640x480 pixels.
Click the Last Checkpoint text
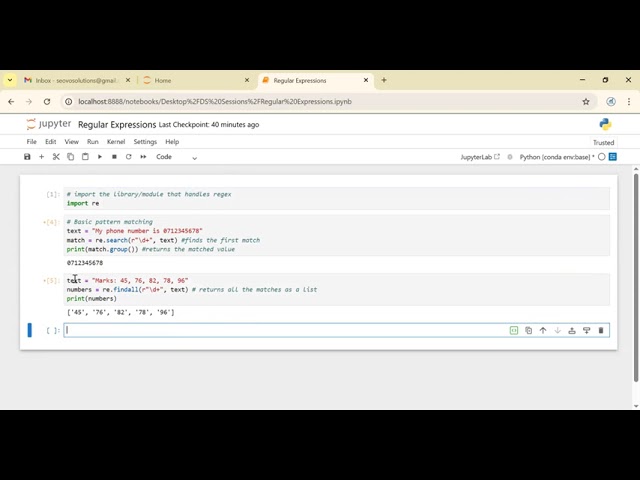pos(209,124)
